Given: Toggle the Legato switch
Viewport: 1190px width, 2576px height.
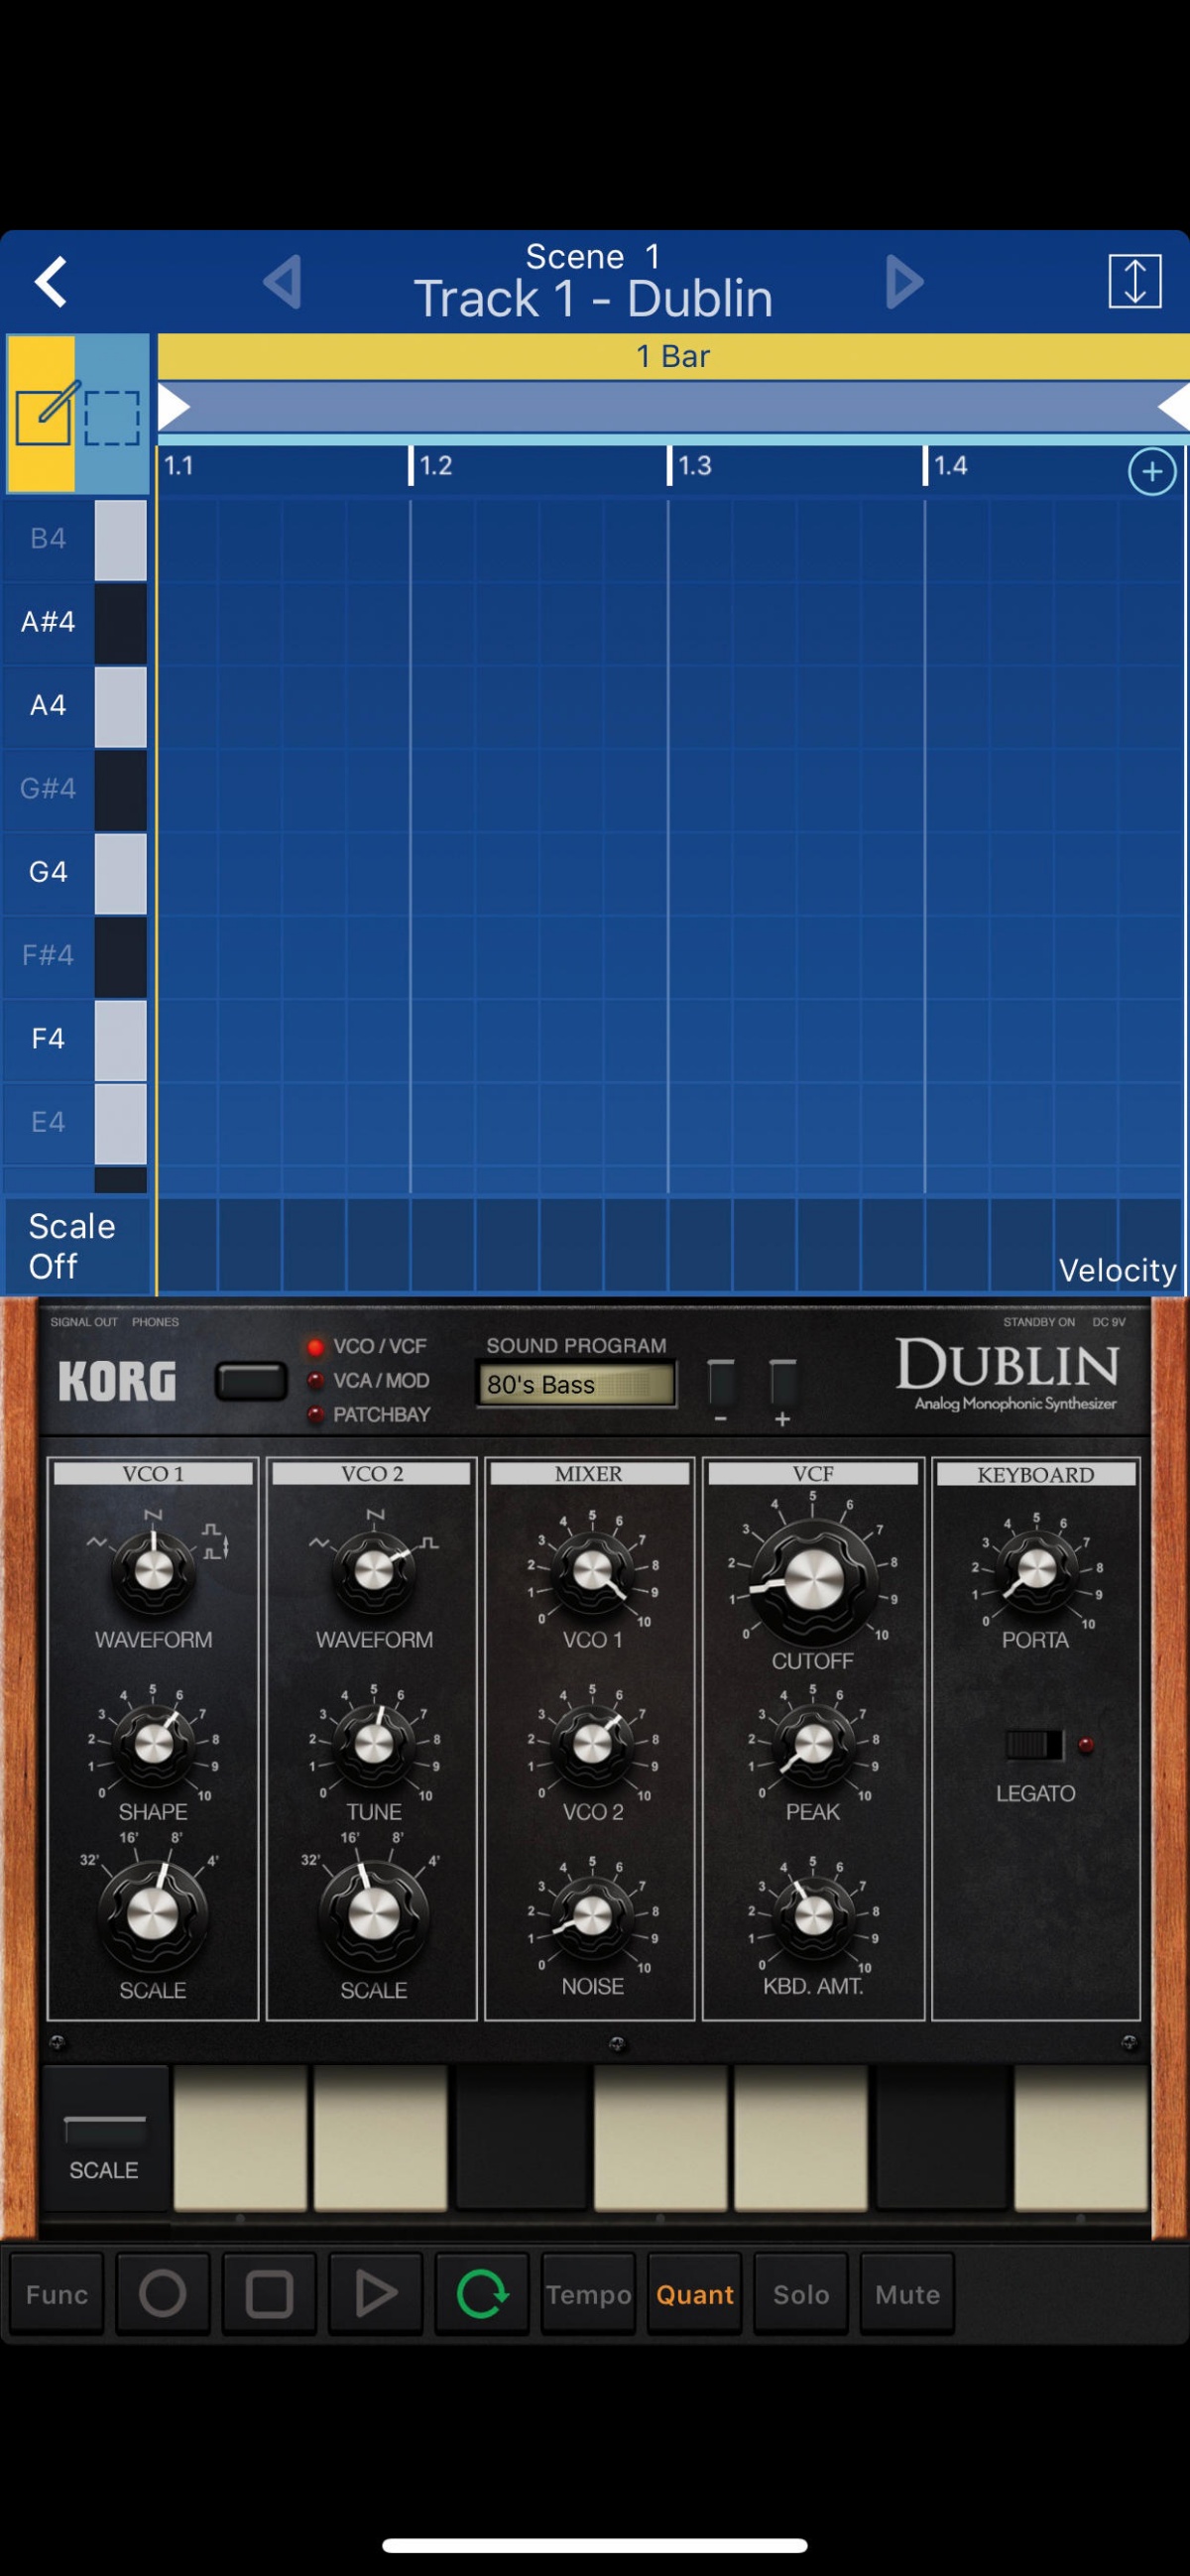Looking at the screenshot, I should coord(1034,1745).
